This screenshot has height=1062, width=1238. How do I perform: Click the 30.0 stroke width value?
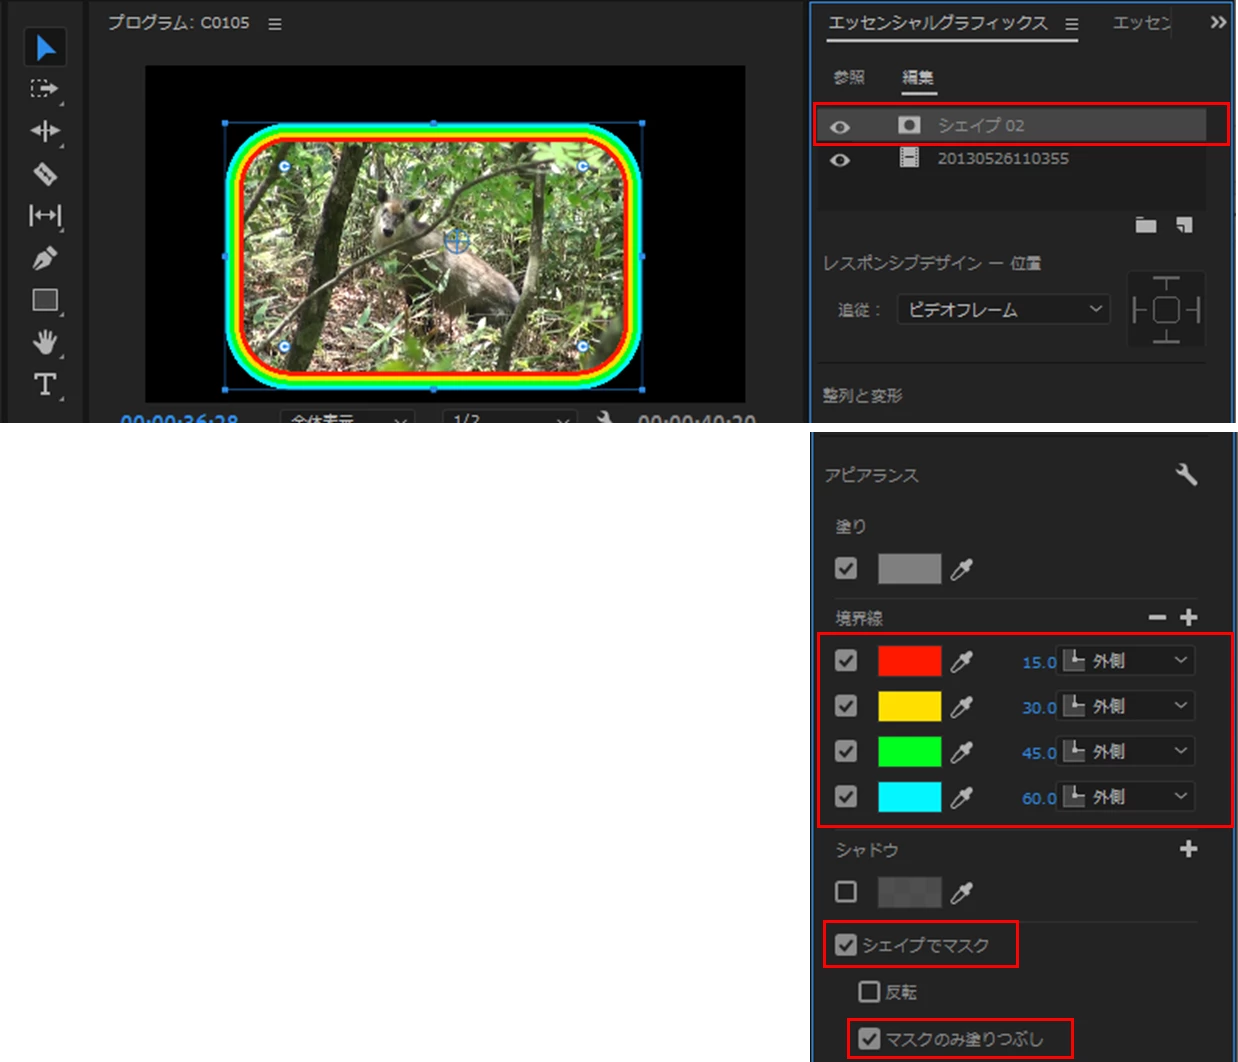(1038, 707)
